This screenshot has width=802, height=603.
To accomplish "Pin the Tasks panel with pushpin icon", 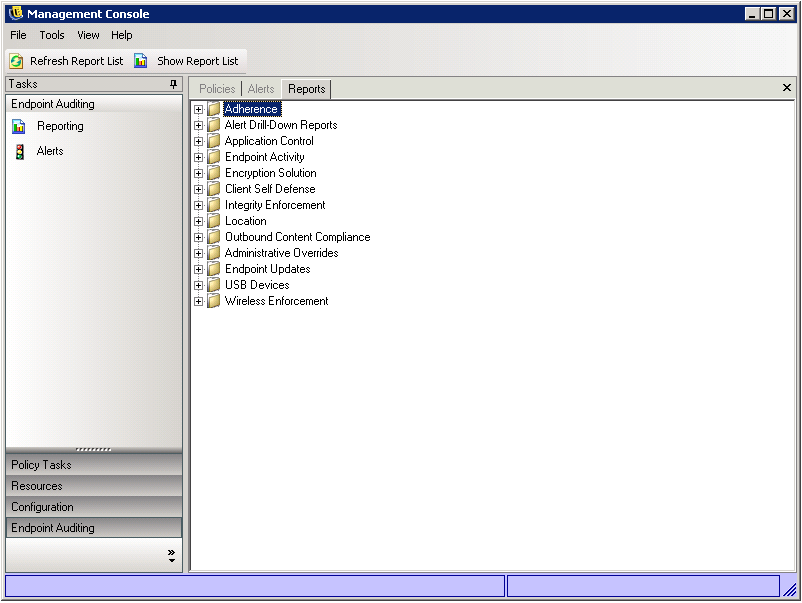I will coord(173,84).
